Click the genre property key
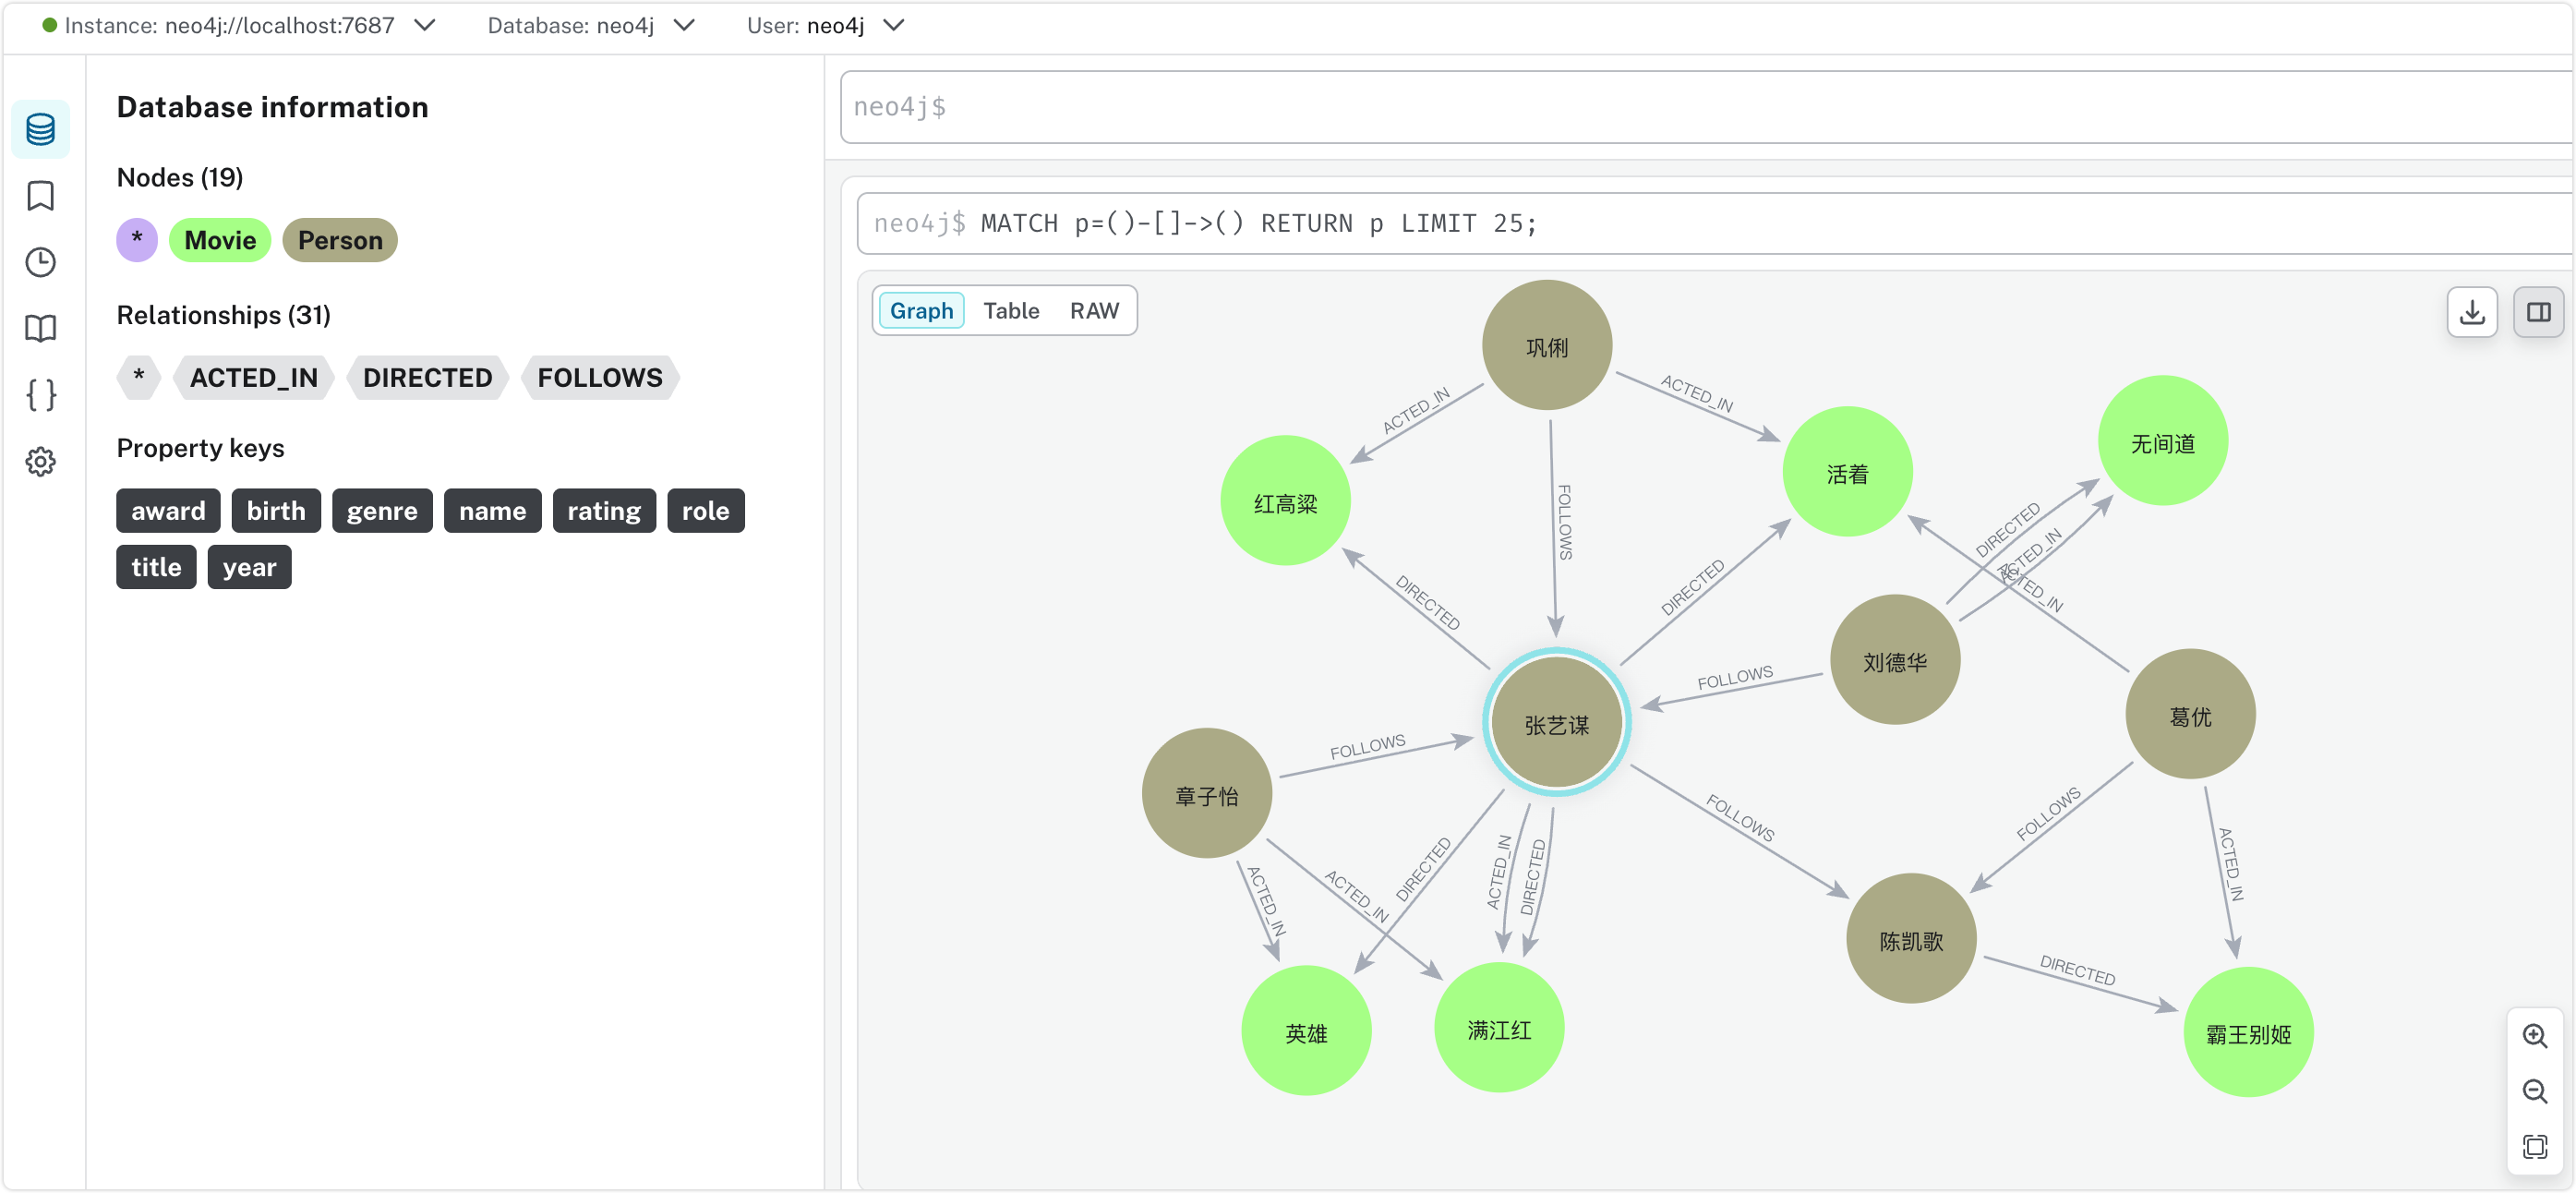Viewport: 2576px width, 1193px height. [x=382, y=511]
